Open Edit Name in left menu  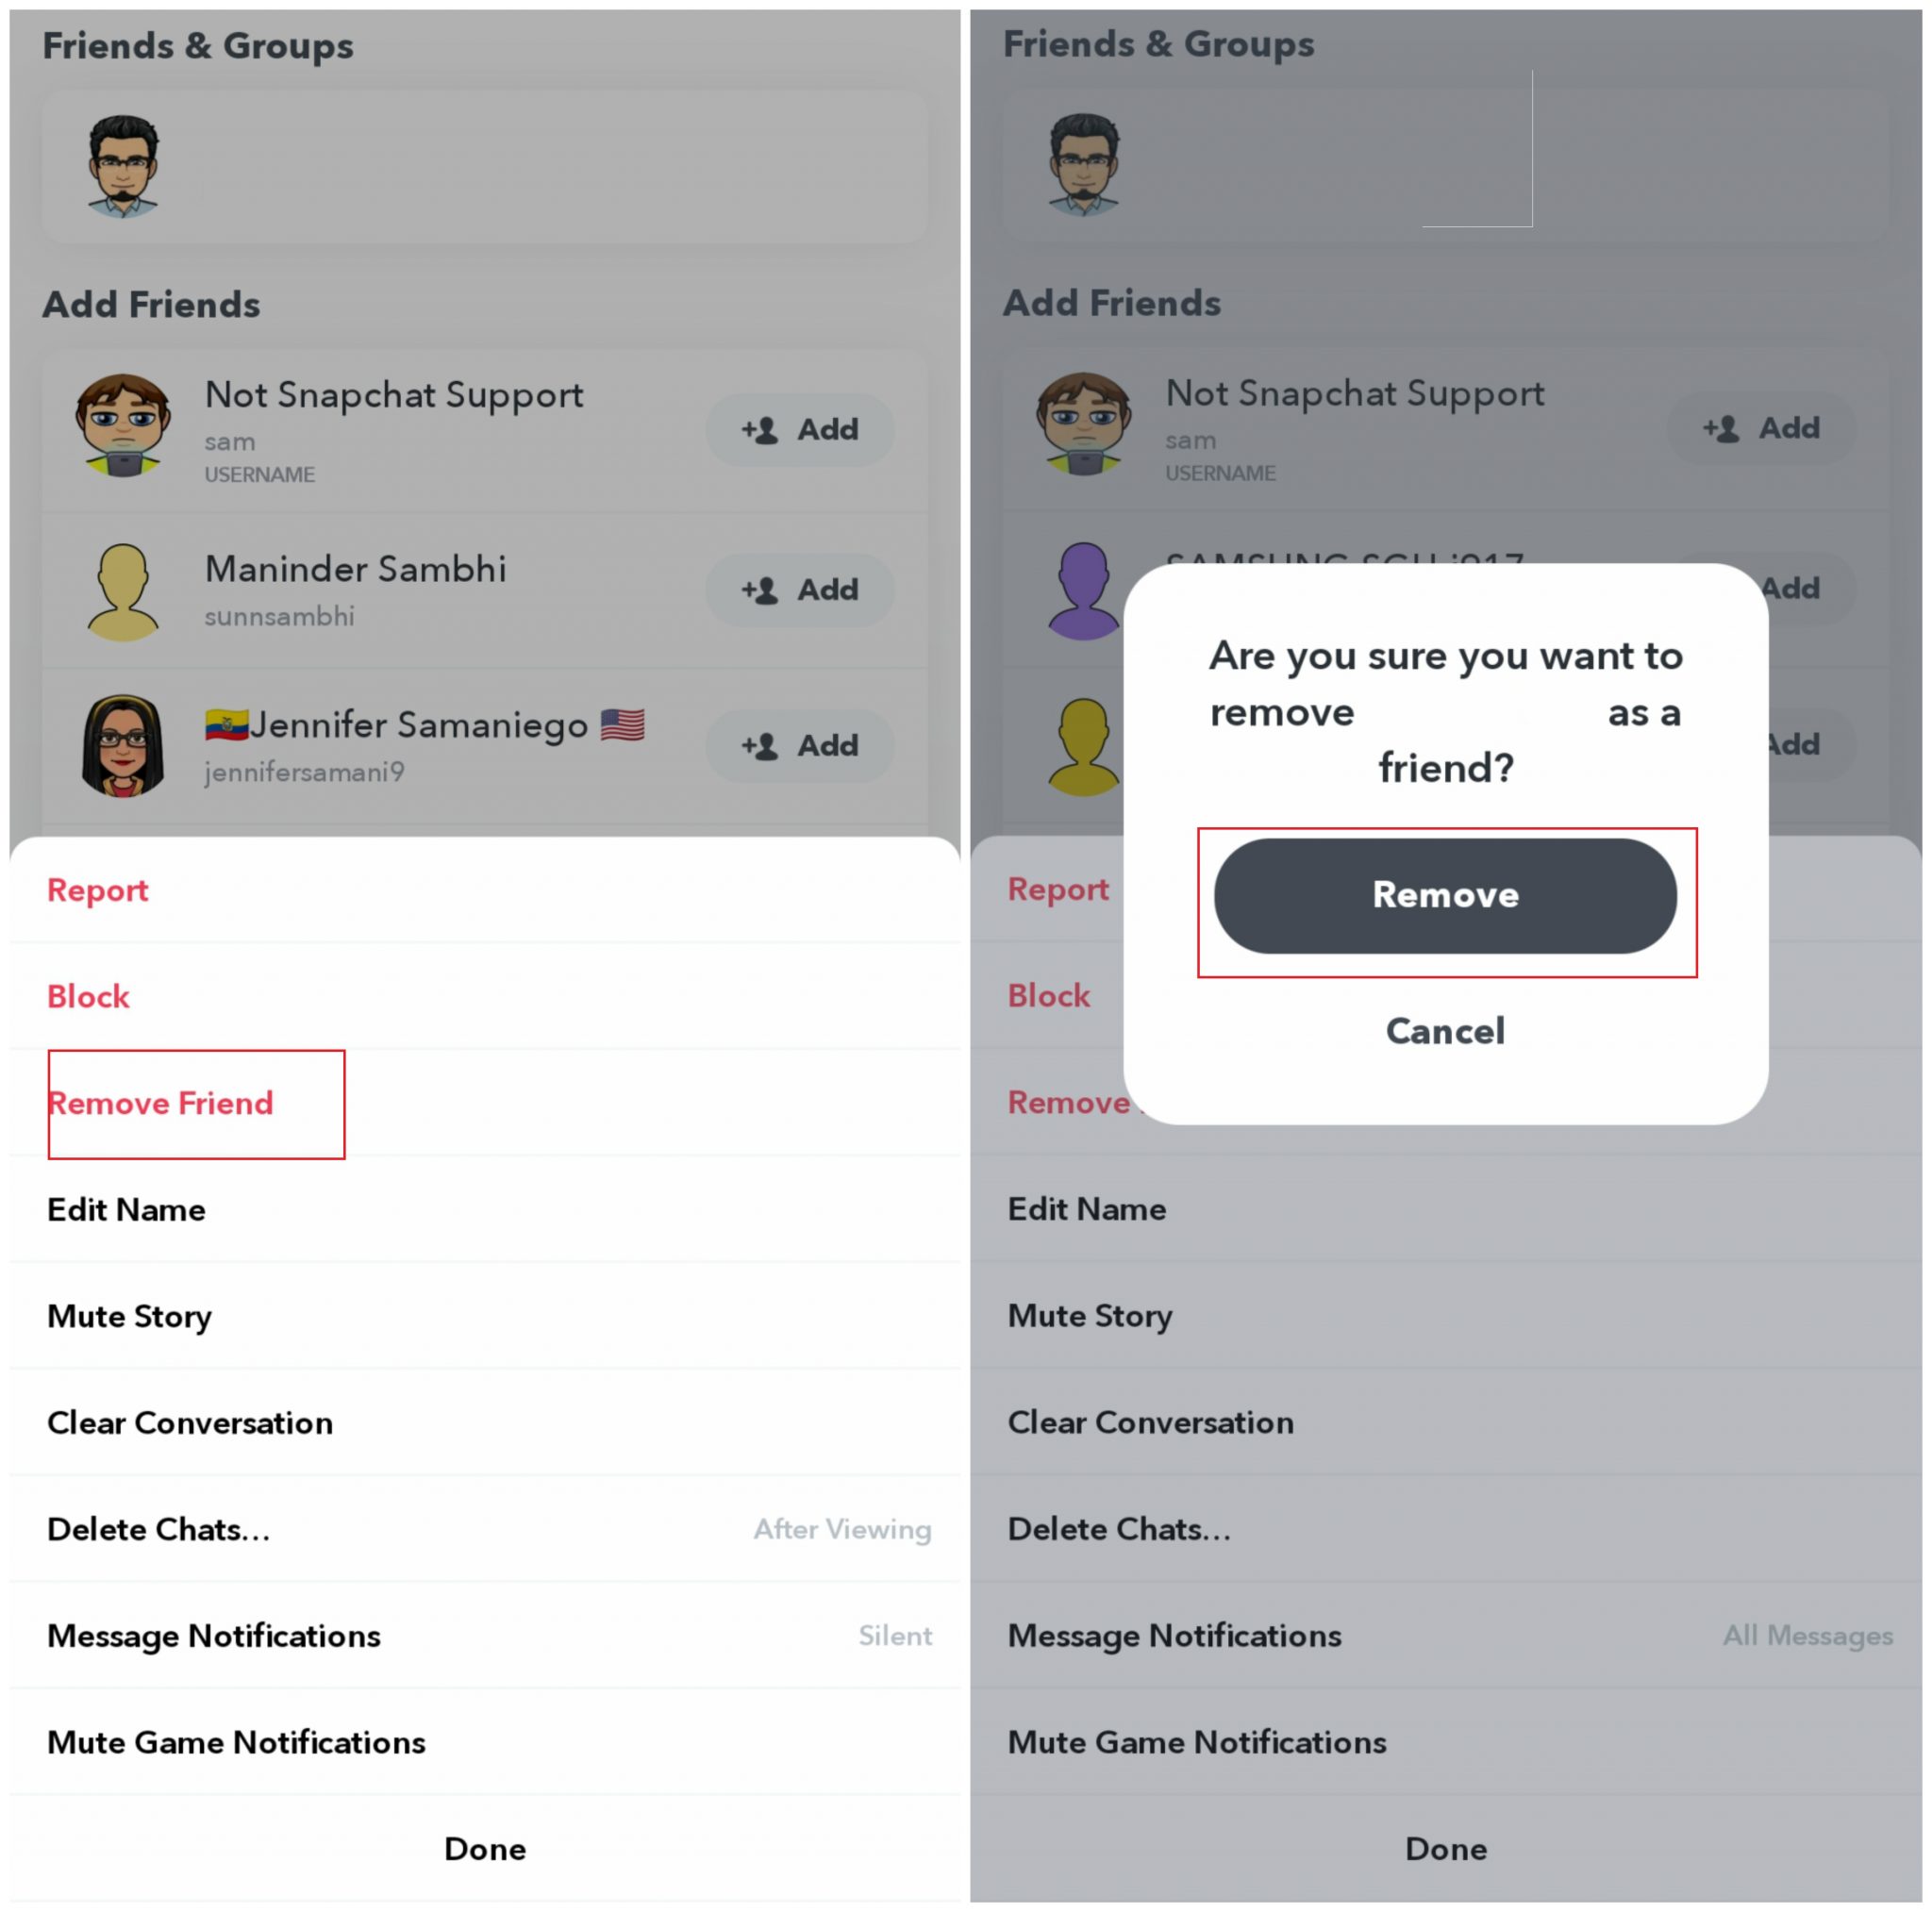pyautogui.click(x=485, y=1210)
